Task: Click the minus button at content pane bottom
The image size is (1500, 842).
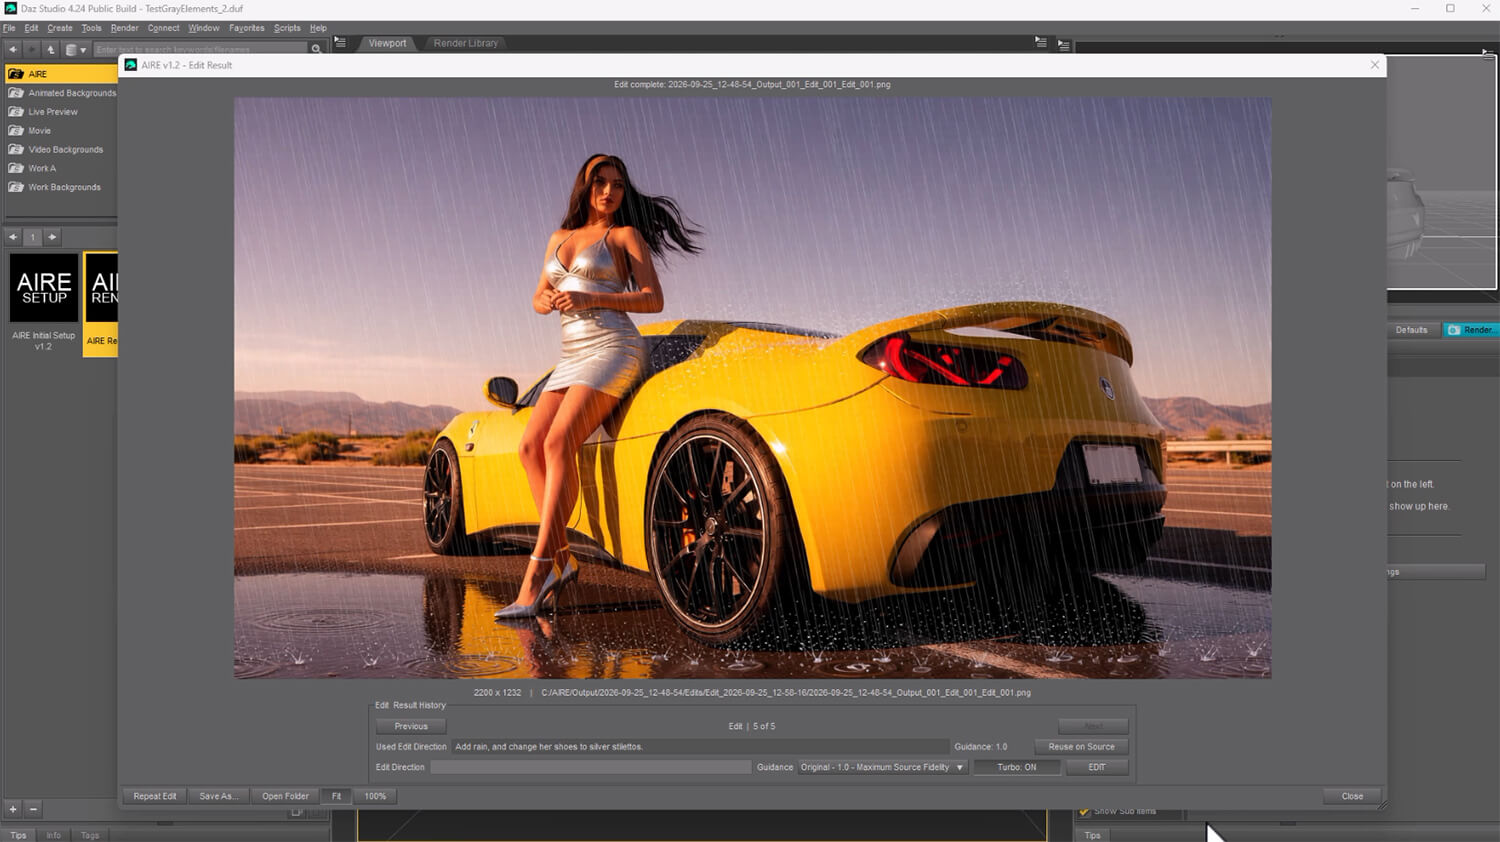Action: (x=33, y=809)
